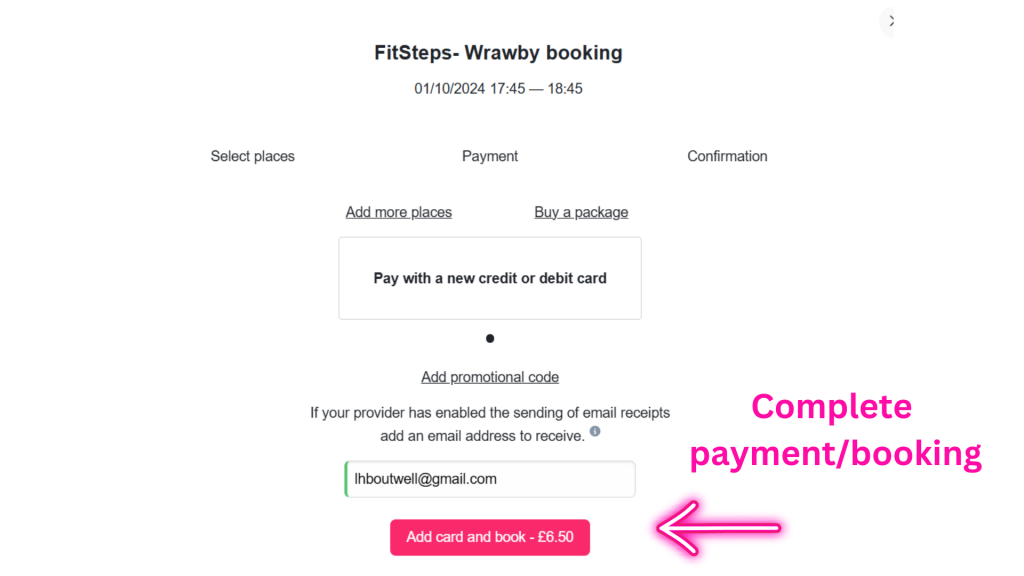Image resolution: width=1024 pixels, height=576 pixels.
Task: Click the words 'add an email address to receive'
Action: pyautogui.click(x=481, y=436)
